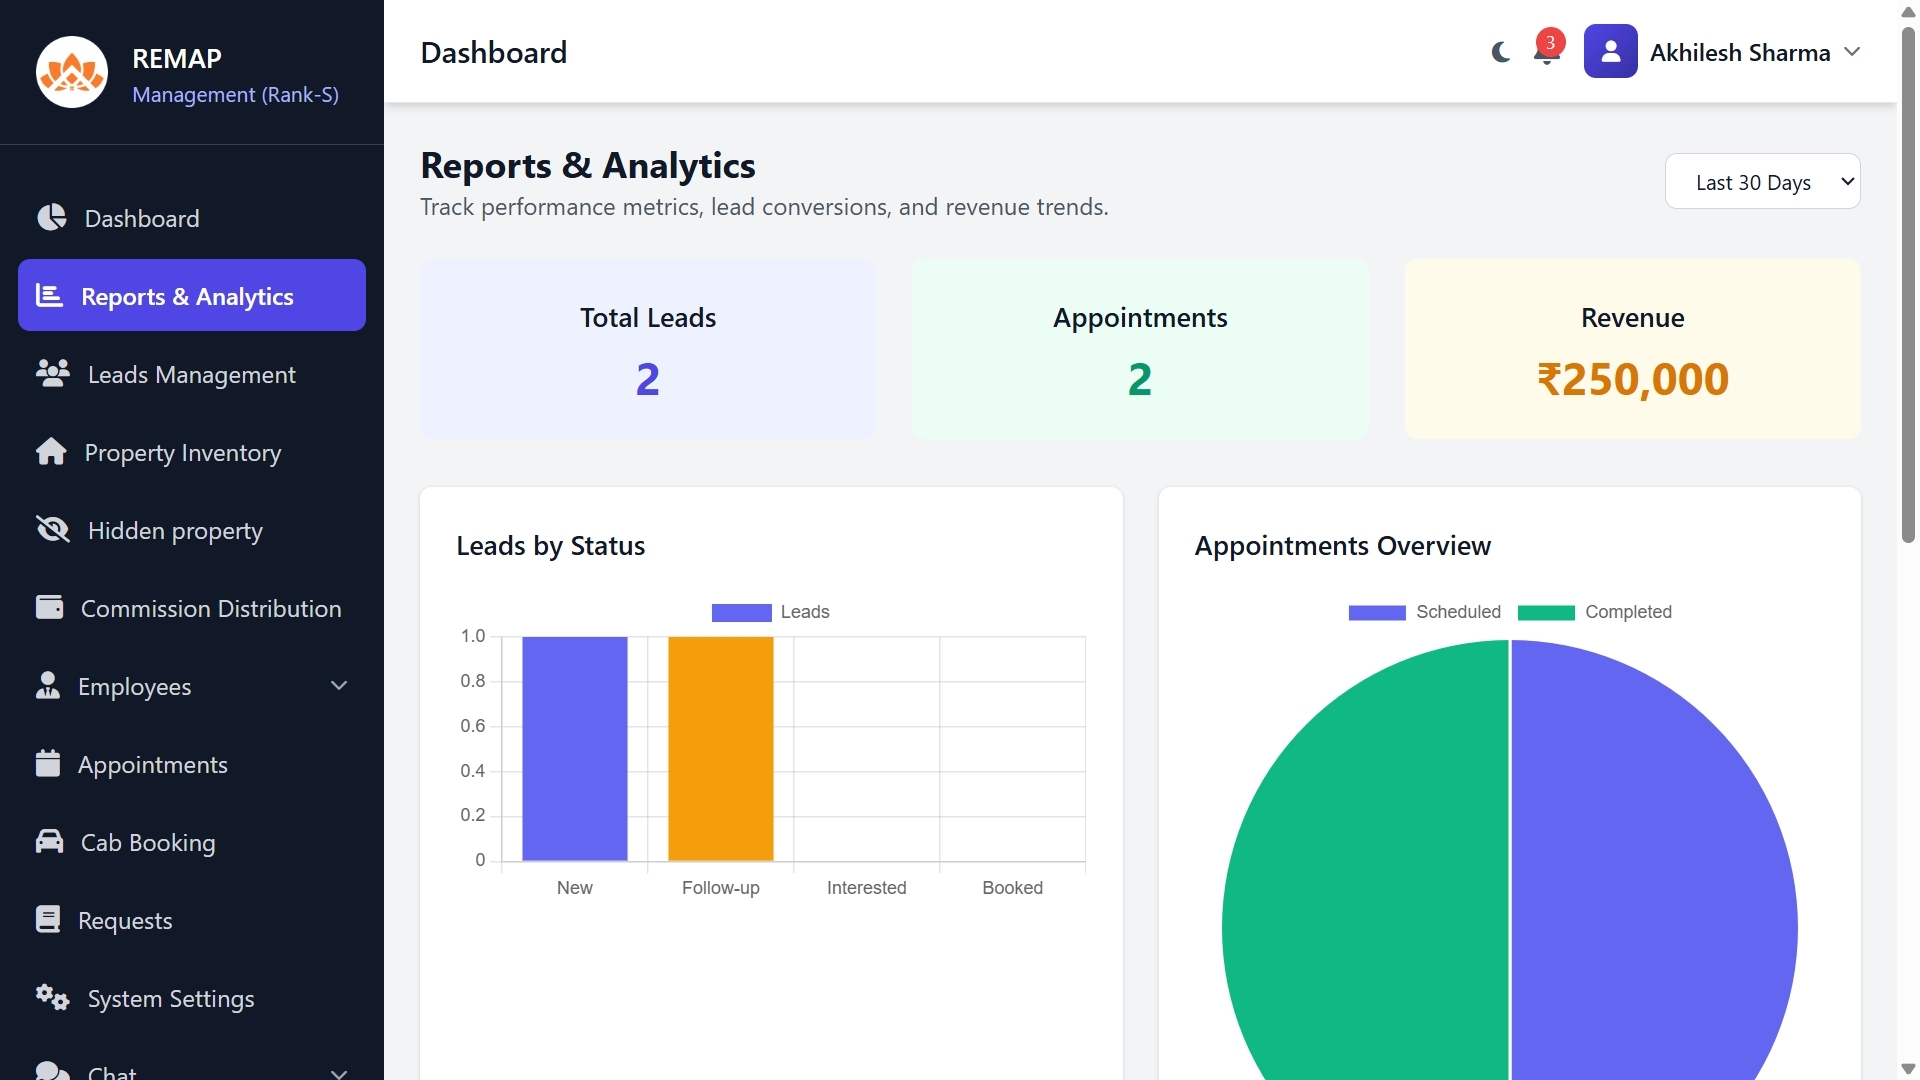Open the Last 30 Days dropdown
Viewport: 1920px width, 1080px height.
click(1763, 181)
